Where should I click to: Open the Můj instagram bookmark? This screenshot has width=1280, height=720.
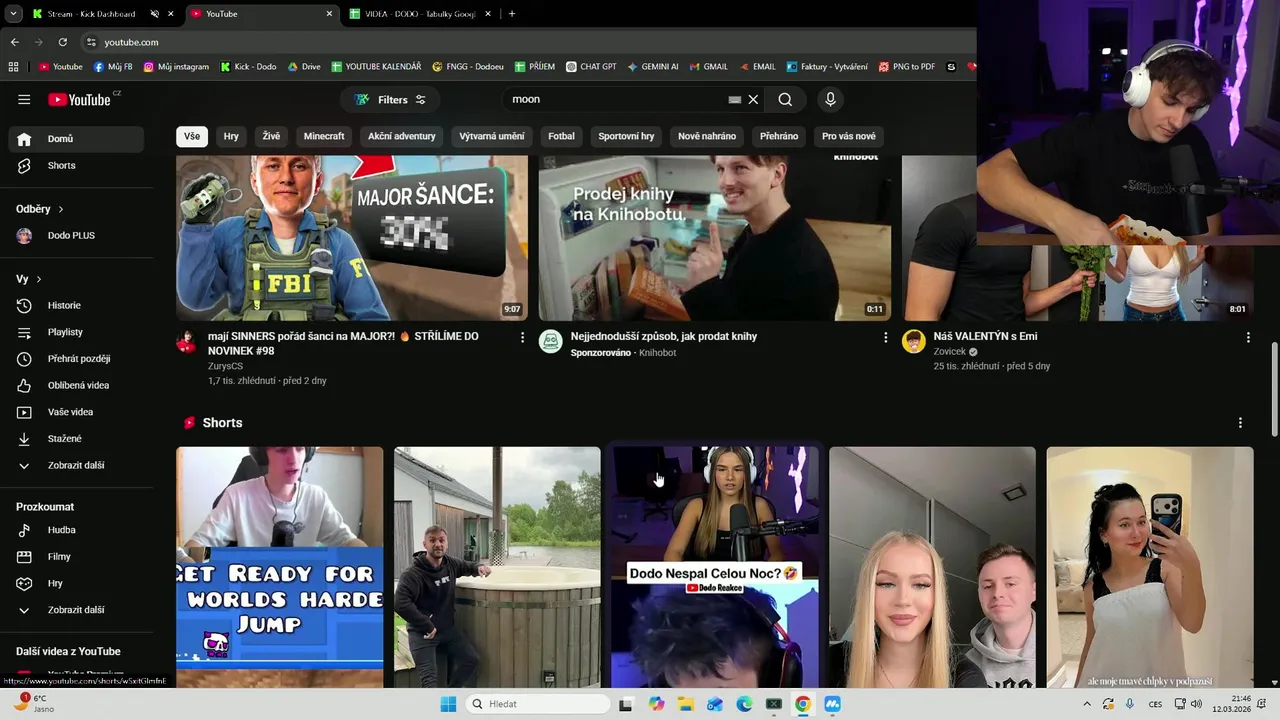(x=176, y=67)
